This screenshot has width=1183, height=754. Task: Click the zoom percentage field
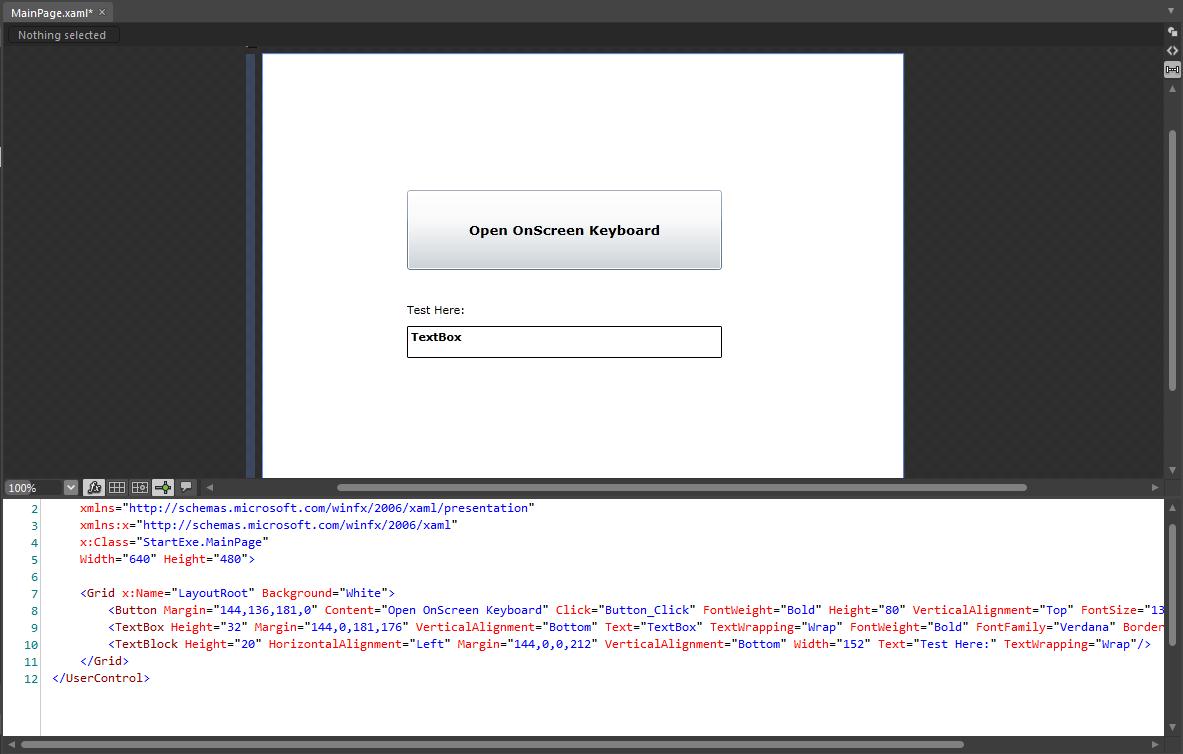click(x=33, y=487)
